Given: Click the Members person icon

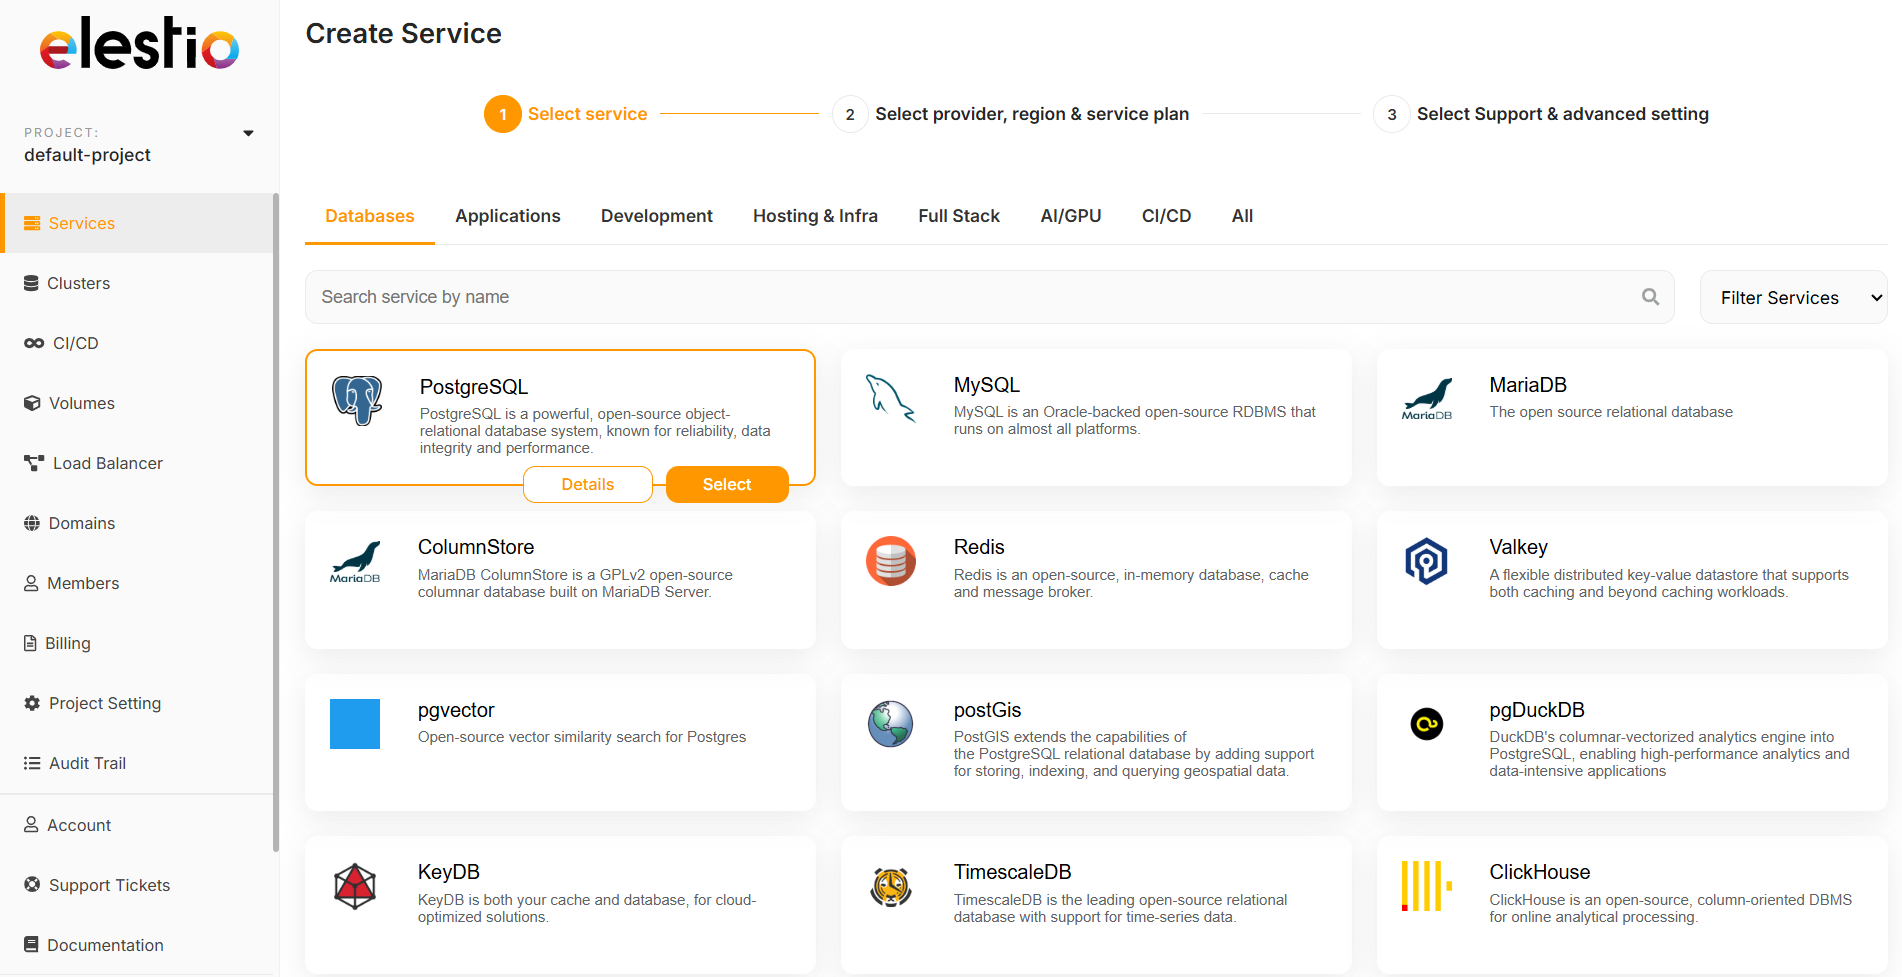Looking at the screenshot, I should 31,583.
